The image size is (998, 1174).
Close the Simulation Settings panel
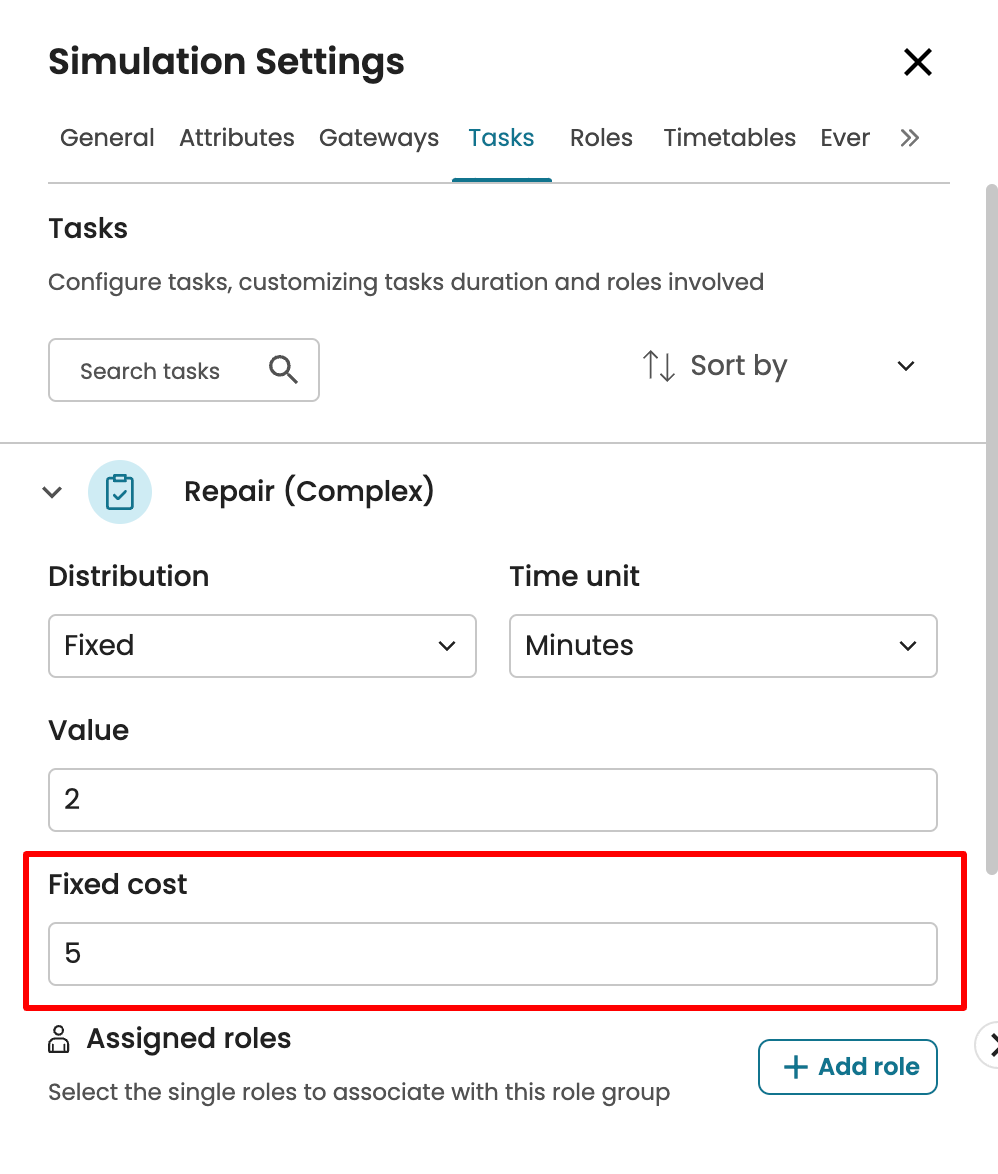tap(917, 62)
